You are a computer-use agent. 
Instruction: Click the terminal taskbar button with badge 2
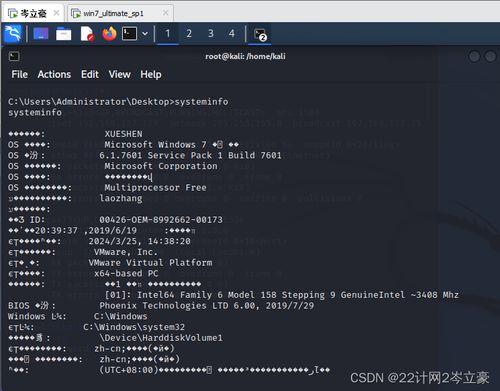[260, 34]
